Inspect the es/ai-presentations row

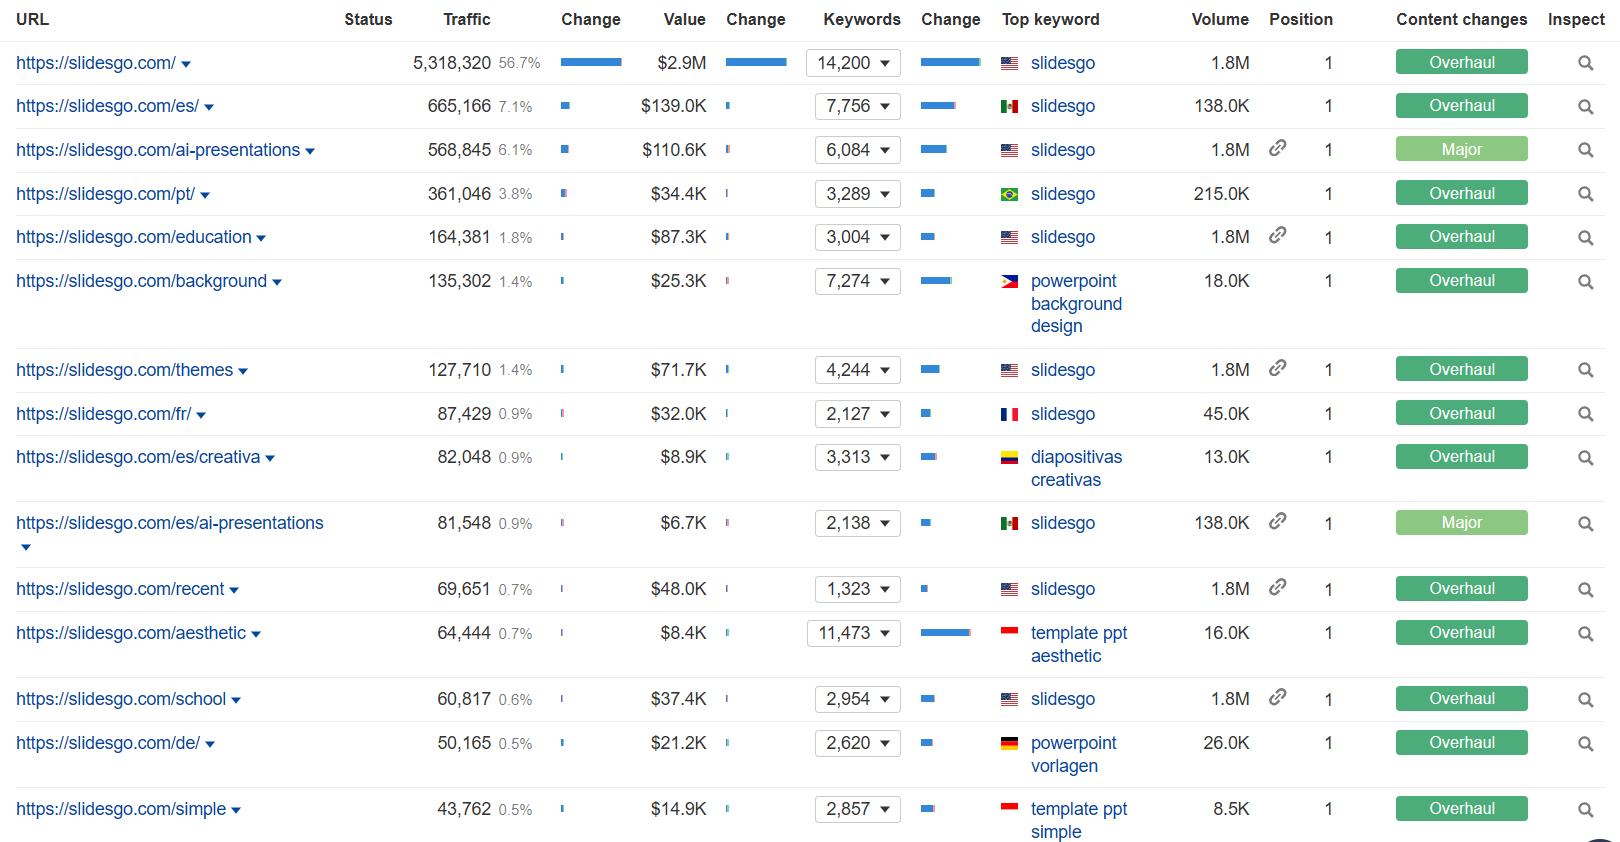1585,524
